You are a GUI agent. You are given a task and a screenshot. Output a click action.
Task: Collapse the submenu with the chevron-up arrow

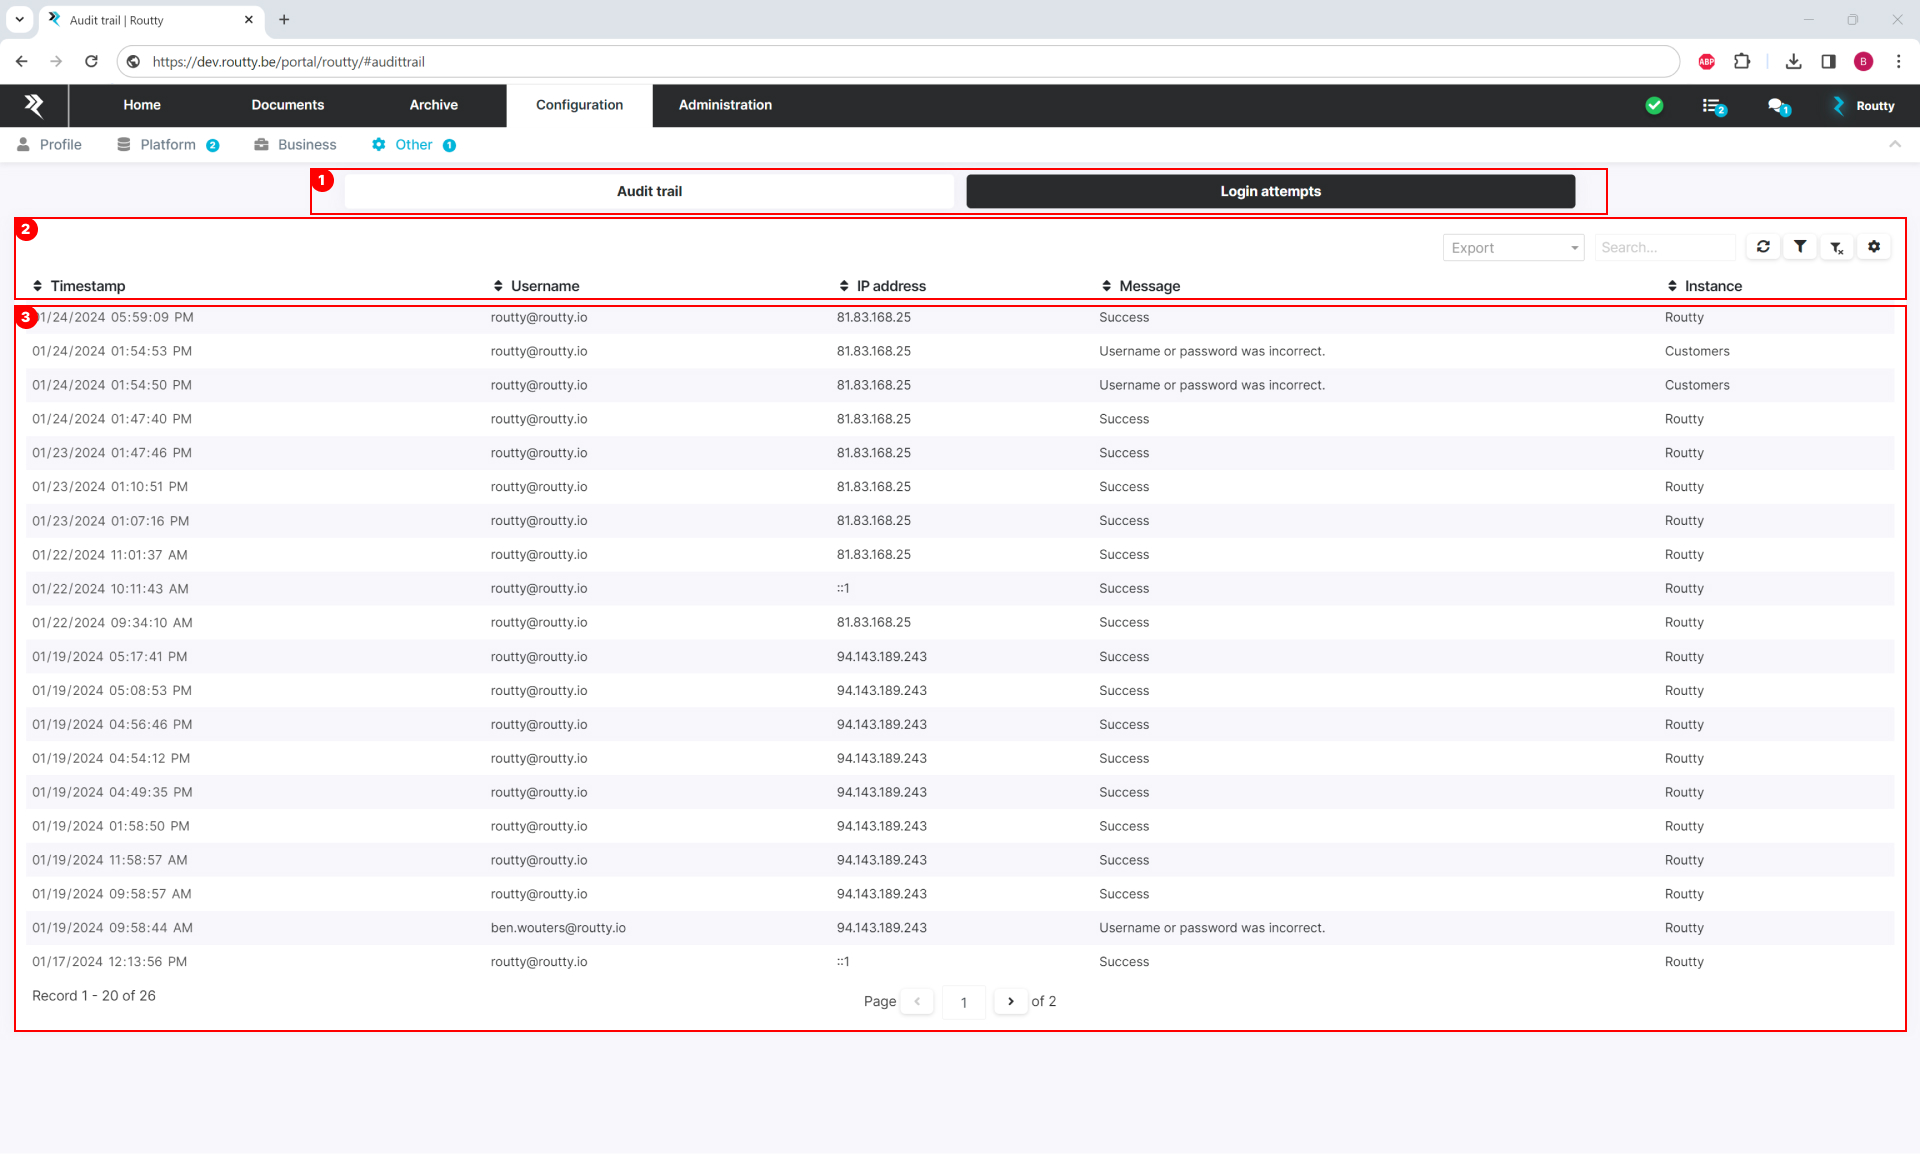pos(1894,145)
